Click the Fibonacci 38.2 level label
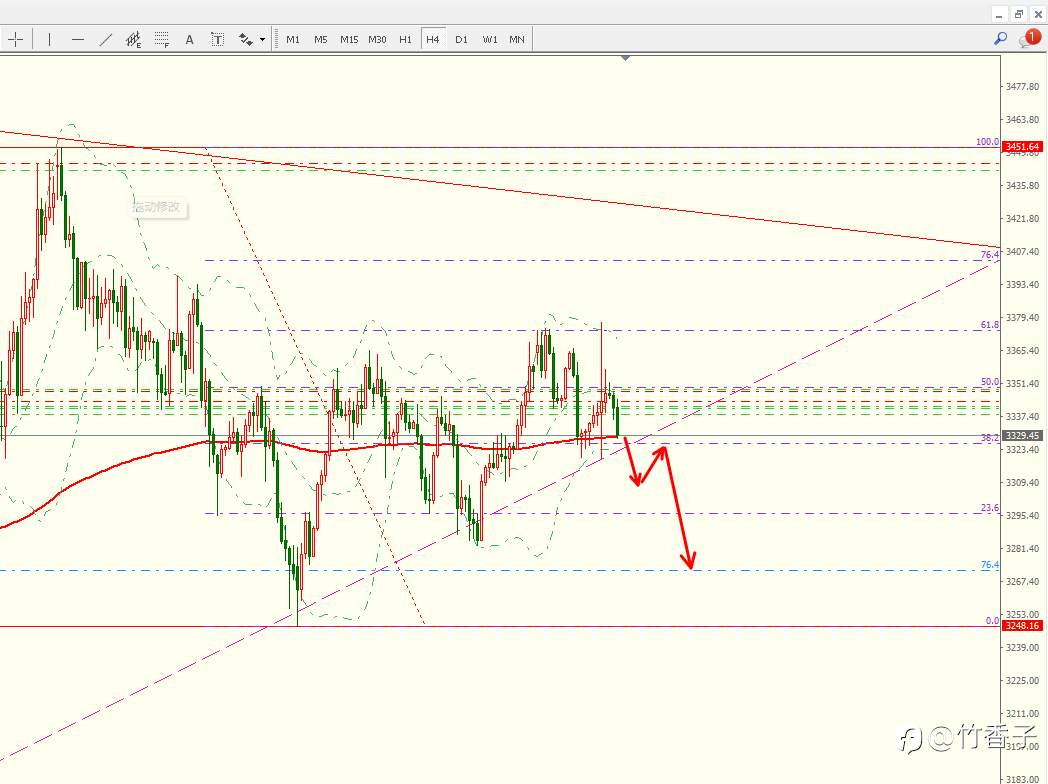 [990, 438]
